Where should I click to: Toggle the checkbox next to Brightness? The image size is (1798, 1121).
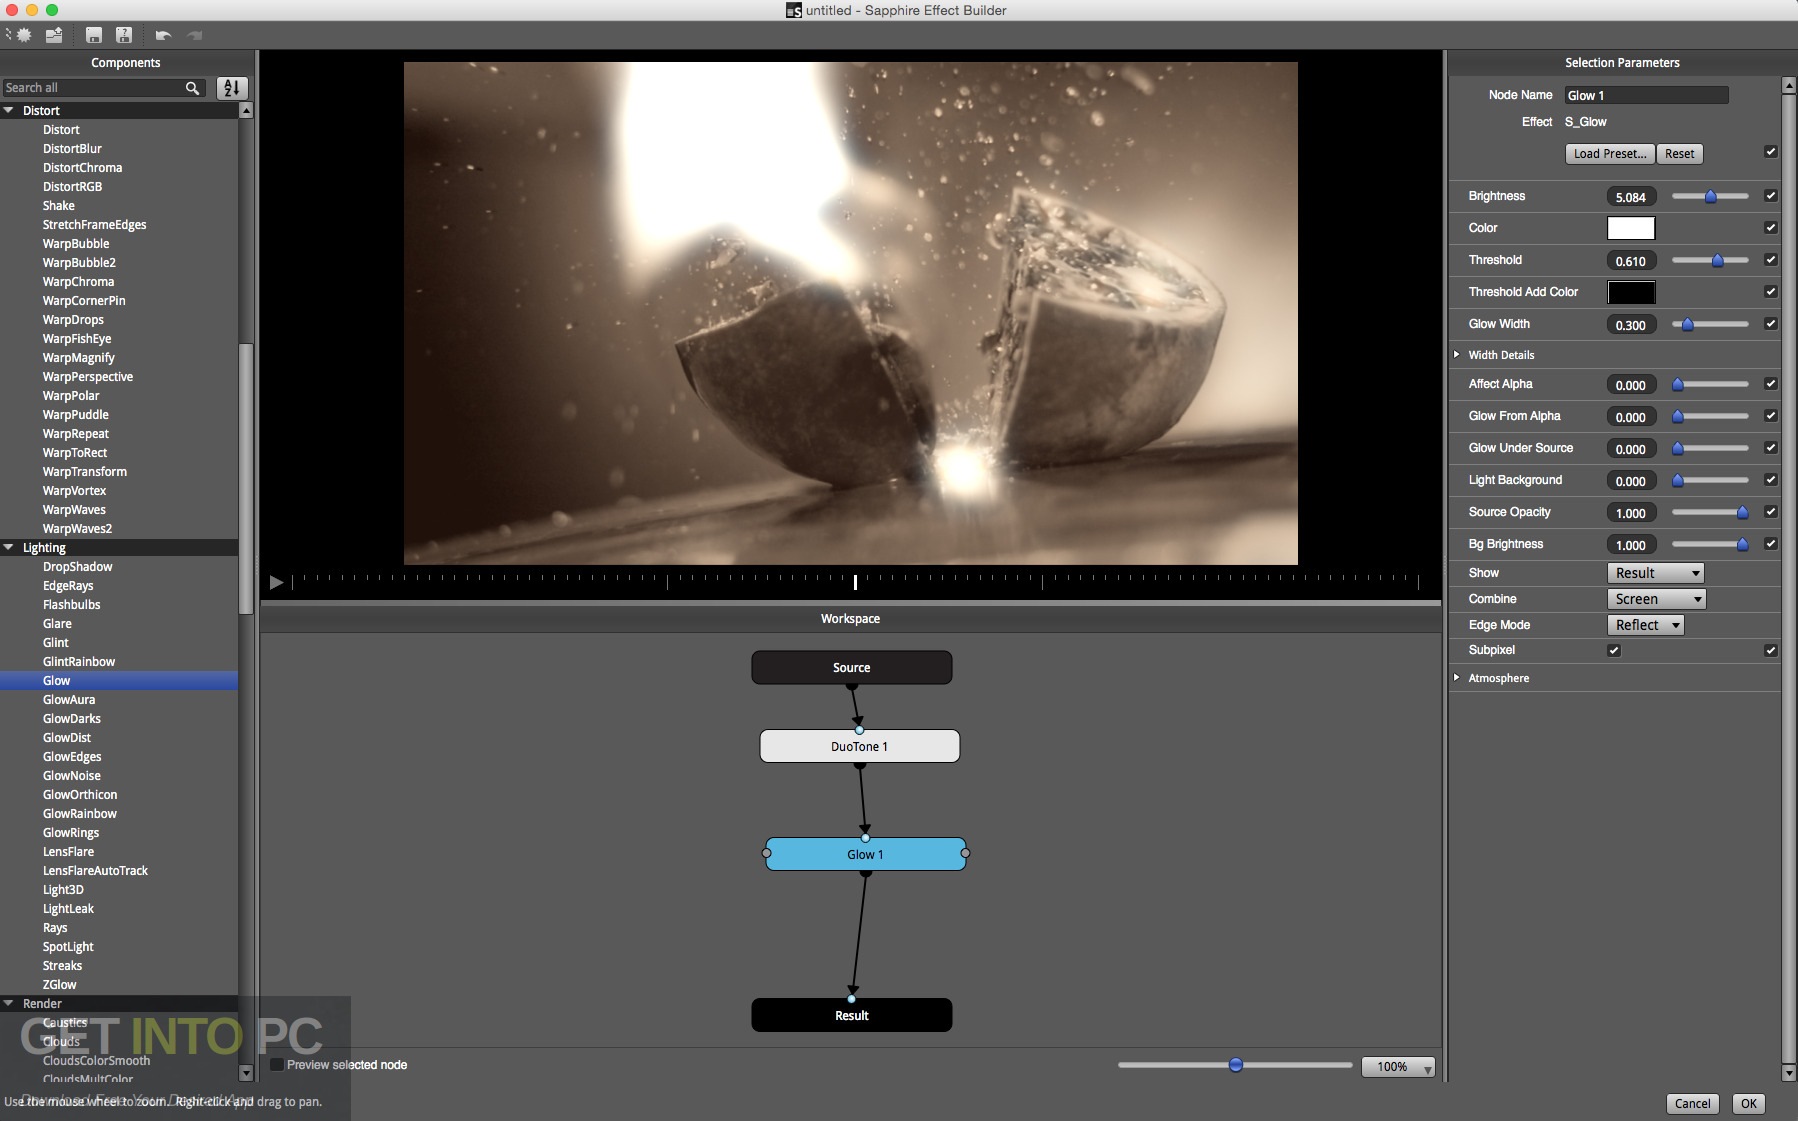[x=1771, y=196]
